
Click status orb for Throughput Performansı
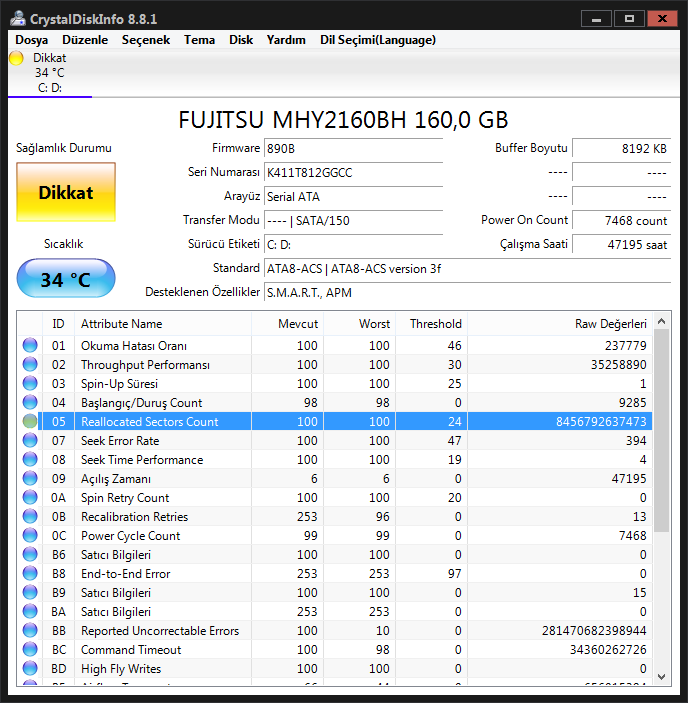coord(30,364)
